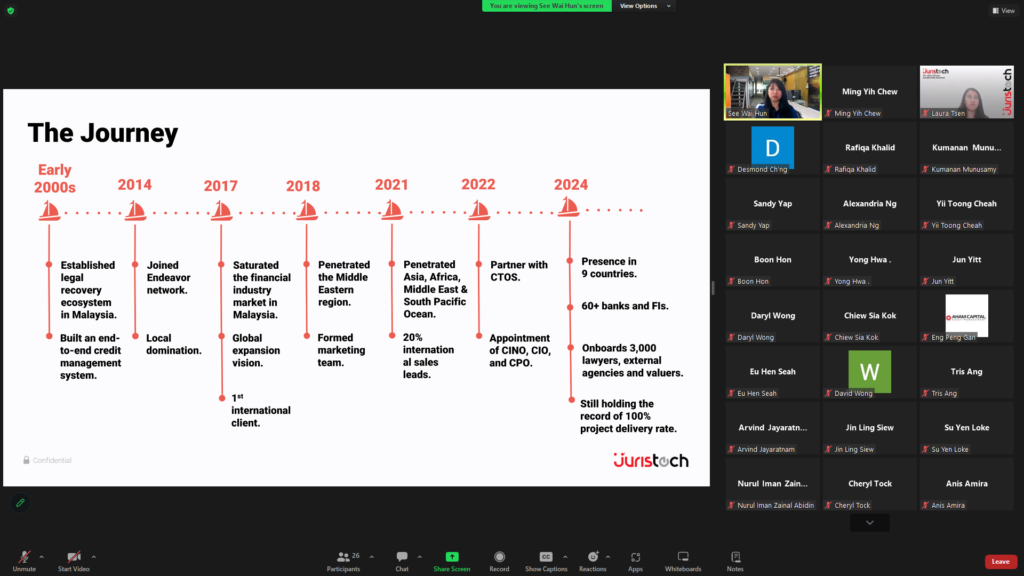1024x576 pixels.
Task: Expand video options arrow next to Start Video
Action: click(x=94, y=557)
